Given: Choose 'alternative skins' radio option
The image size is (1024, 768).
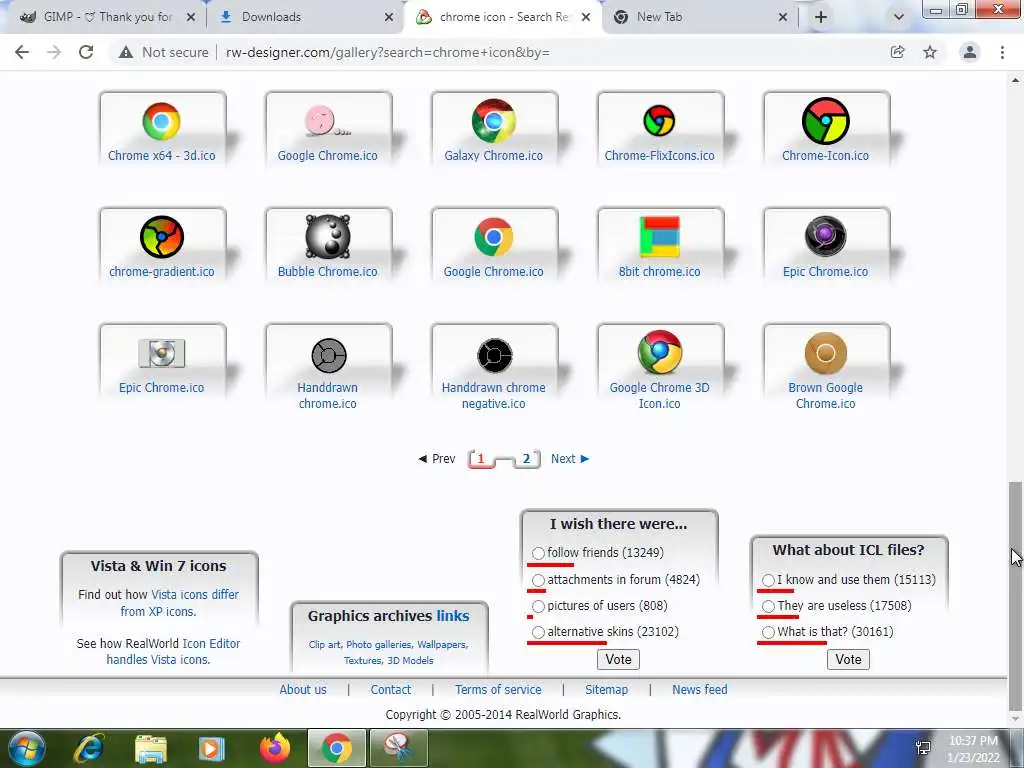Looking at the screenshot, I should [x=538, y=632].
